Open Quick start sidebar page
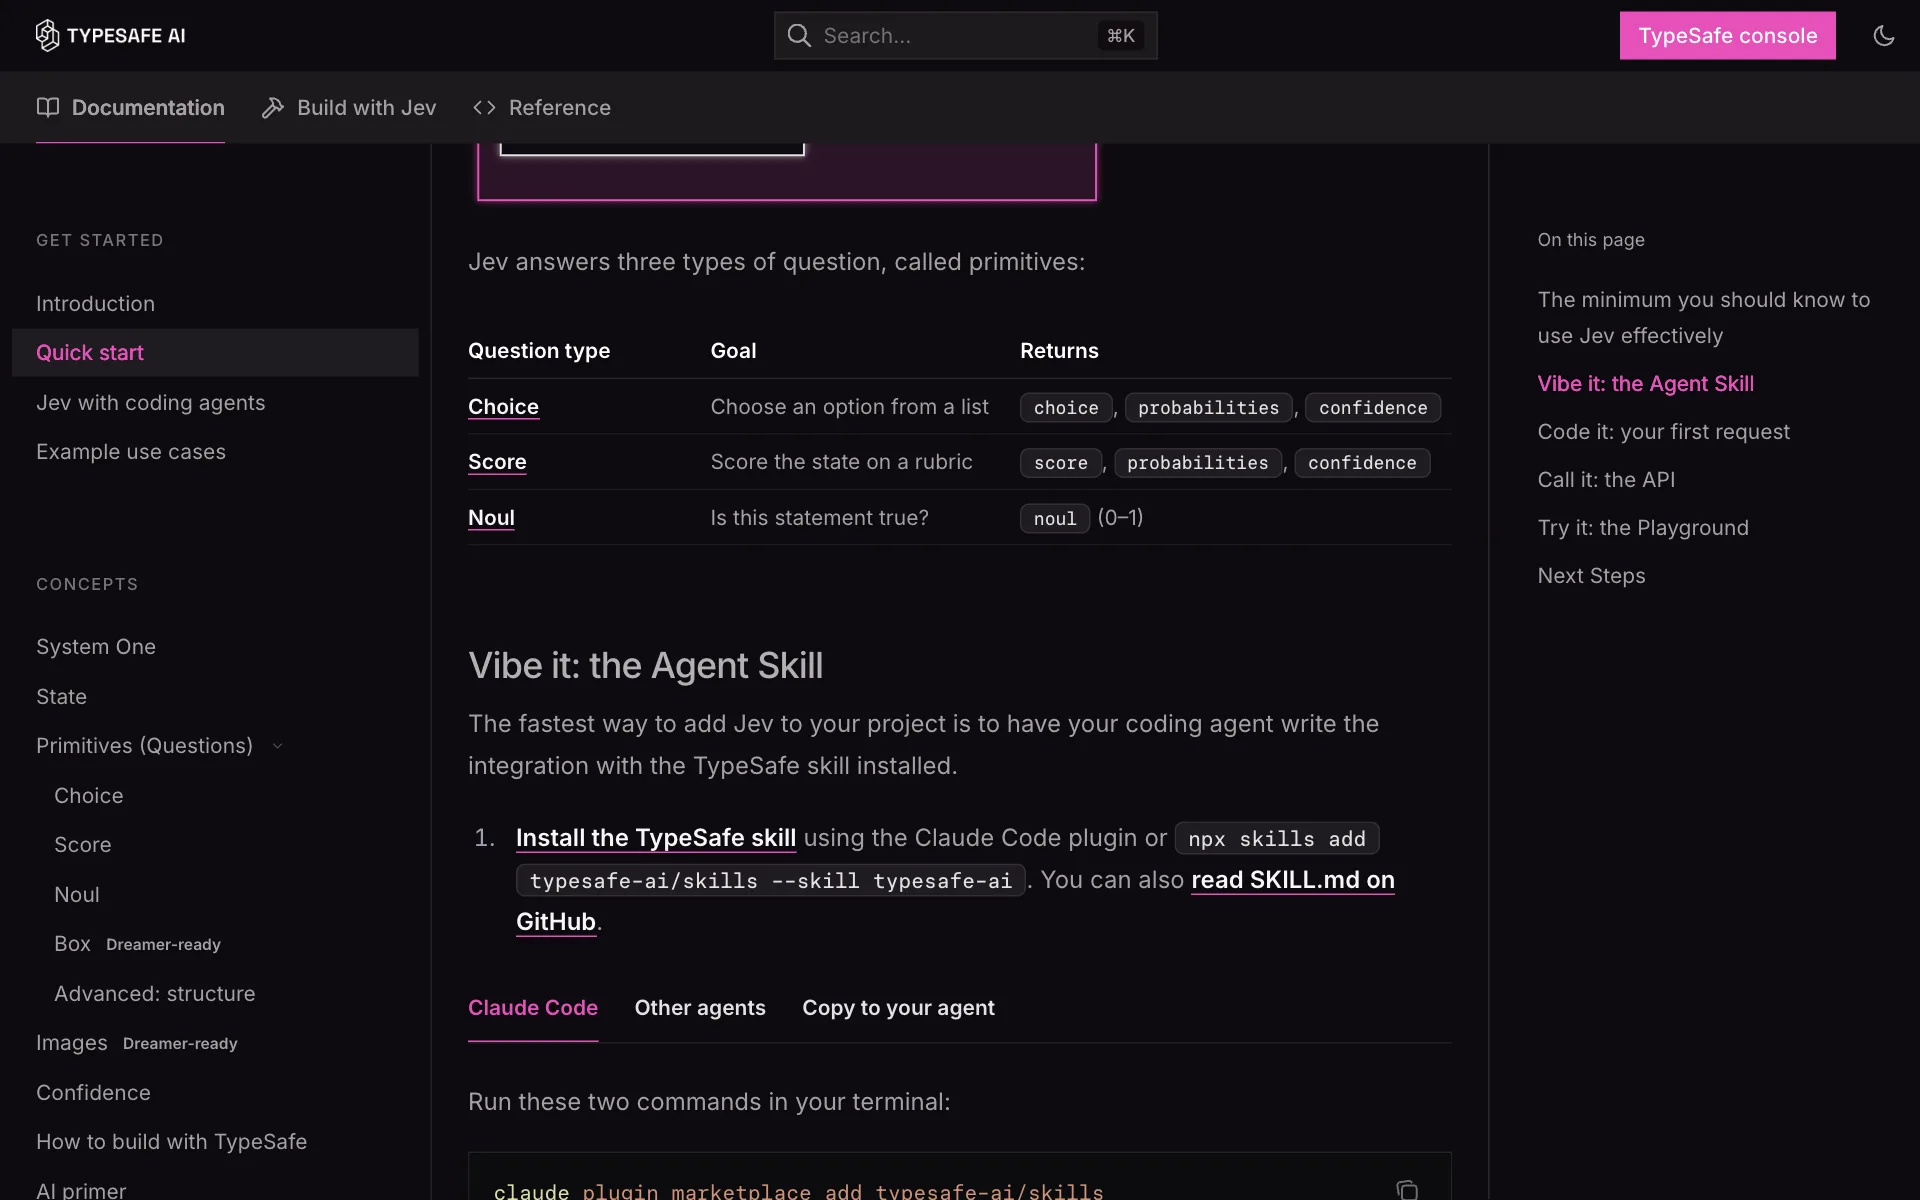 coord(215,353)
